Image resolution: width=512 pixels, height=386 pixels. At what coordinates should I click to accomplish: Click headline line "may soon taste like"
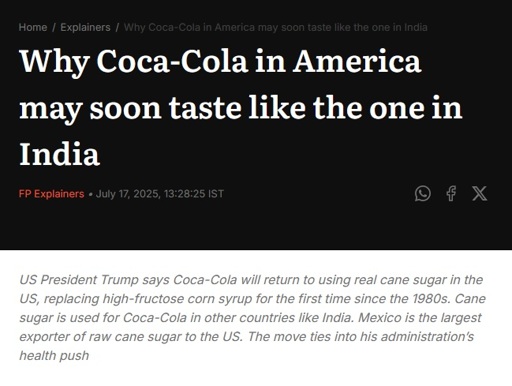coord(162,108)
